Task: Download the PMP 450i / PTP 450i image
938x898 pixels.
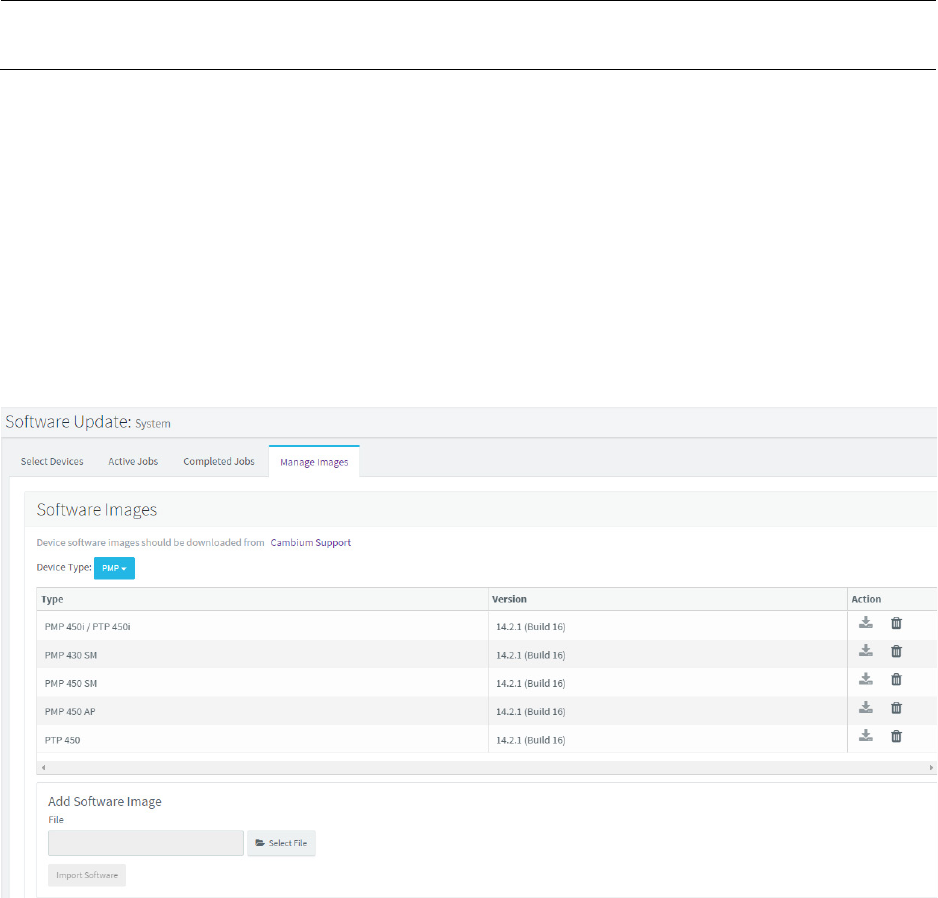Action: (866, 623)
